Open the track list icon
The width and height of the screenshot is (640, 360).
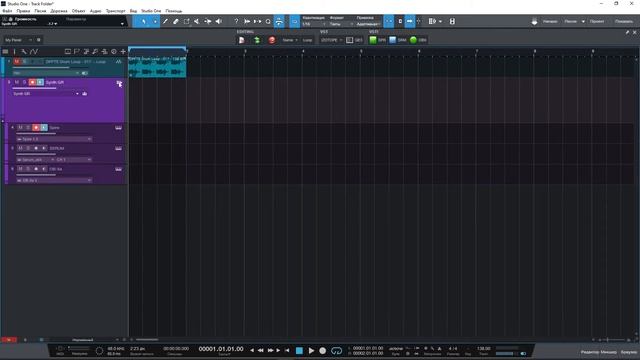point(5,51)
